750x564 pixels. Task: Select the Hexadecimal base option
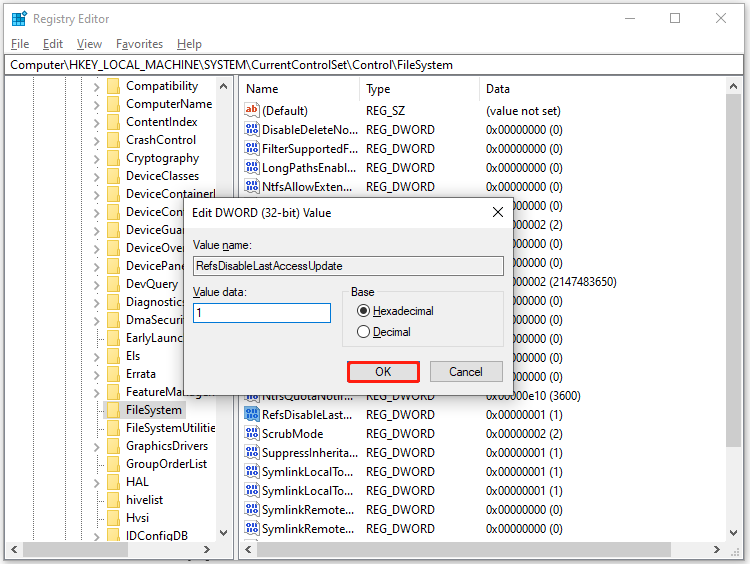364,311
